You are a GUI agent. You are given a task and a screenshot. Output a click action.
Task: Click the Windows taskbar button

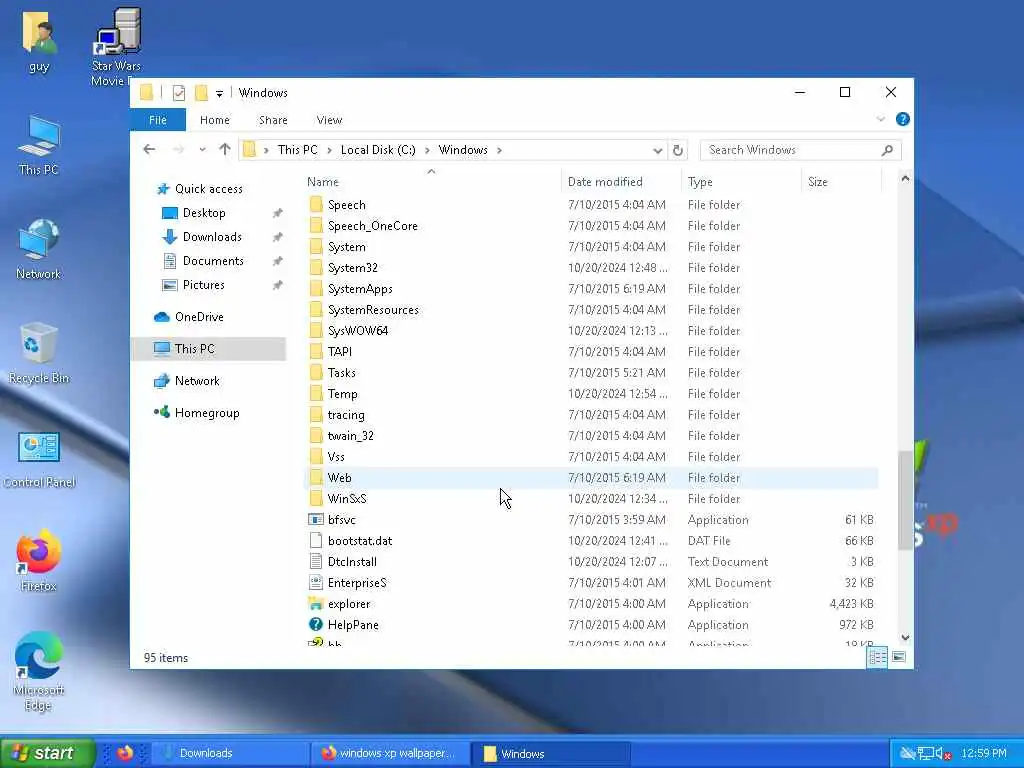click(551, 753)
